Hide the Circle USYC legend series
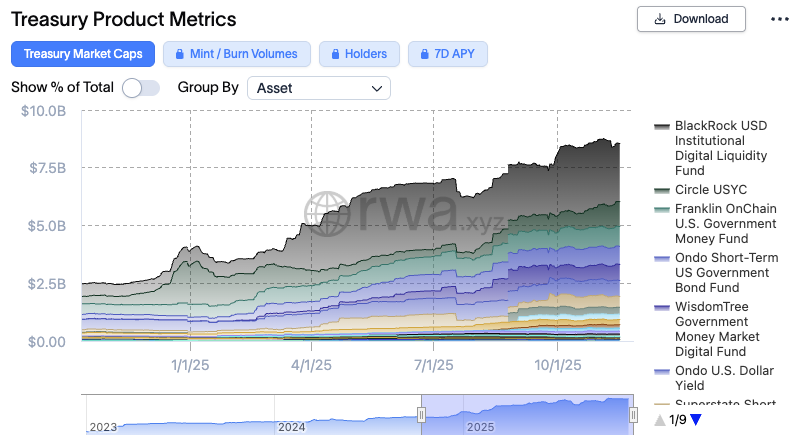 pos(710,190)
